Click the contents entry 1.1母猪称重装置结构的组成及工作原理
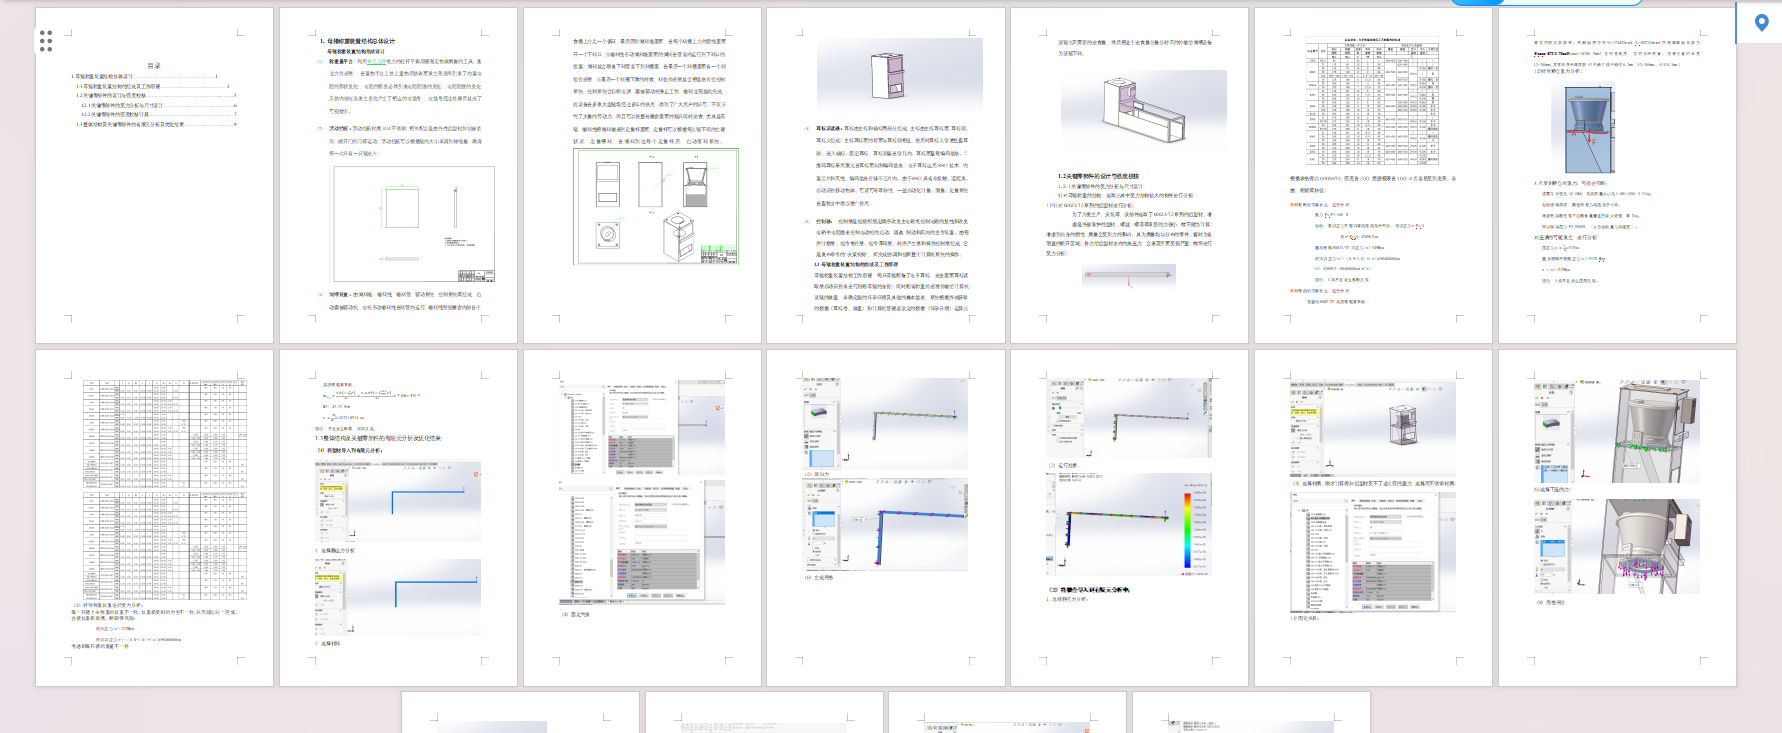This screenshot has width=1782, height=733. click(x=155, y=86)
